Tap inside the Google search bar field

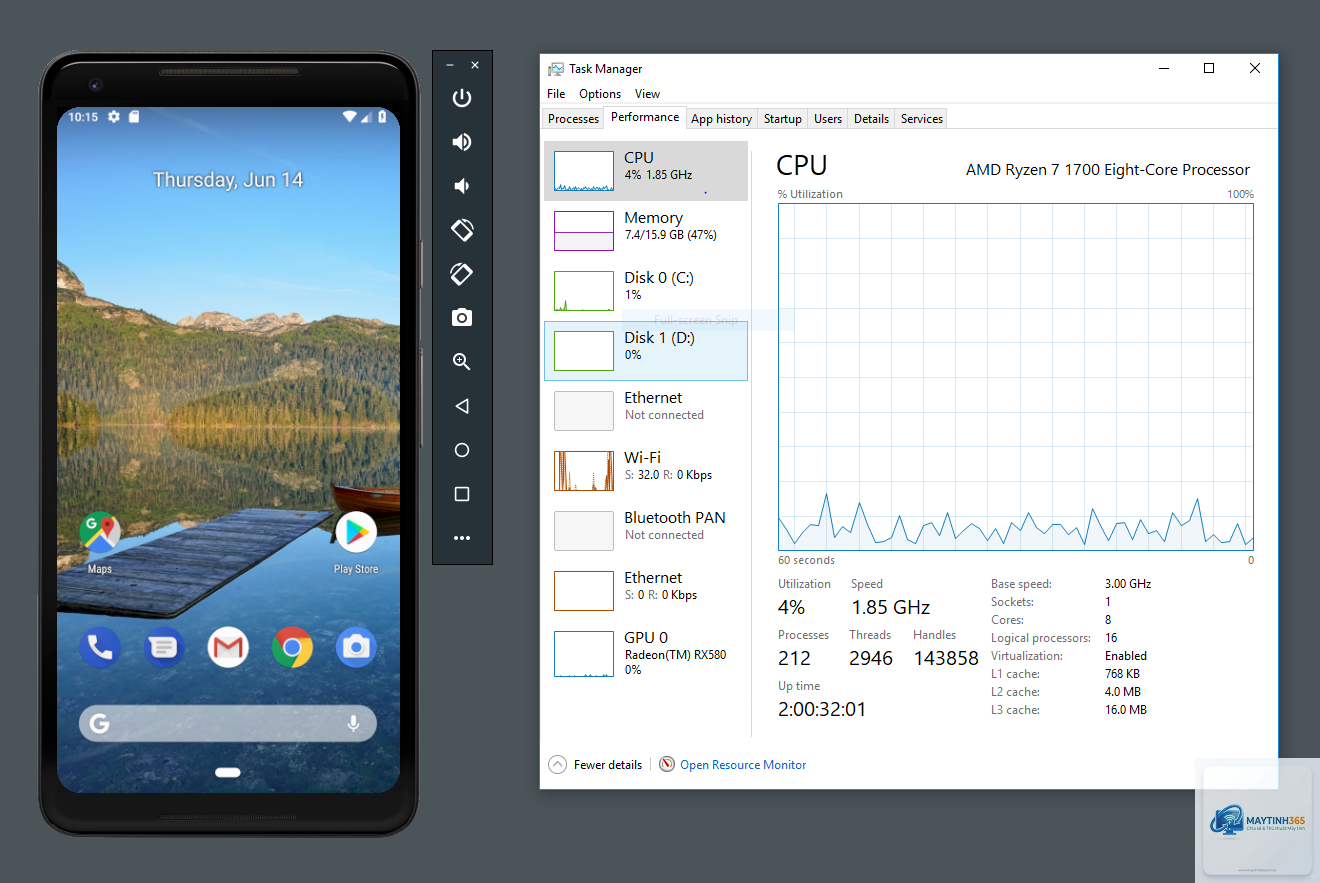(x=228, y=724)
